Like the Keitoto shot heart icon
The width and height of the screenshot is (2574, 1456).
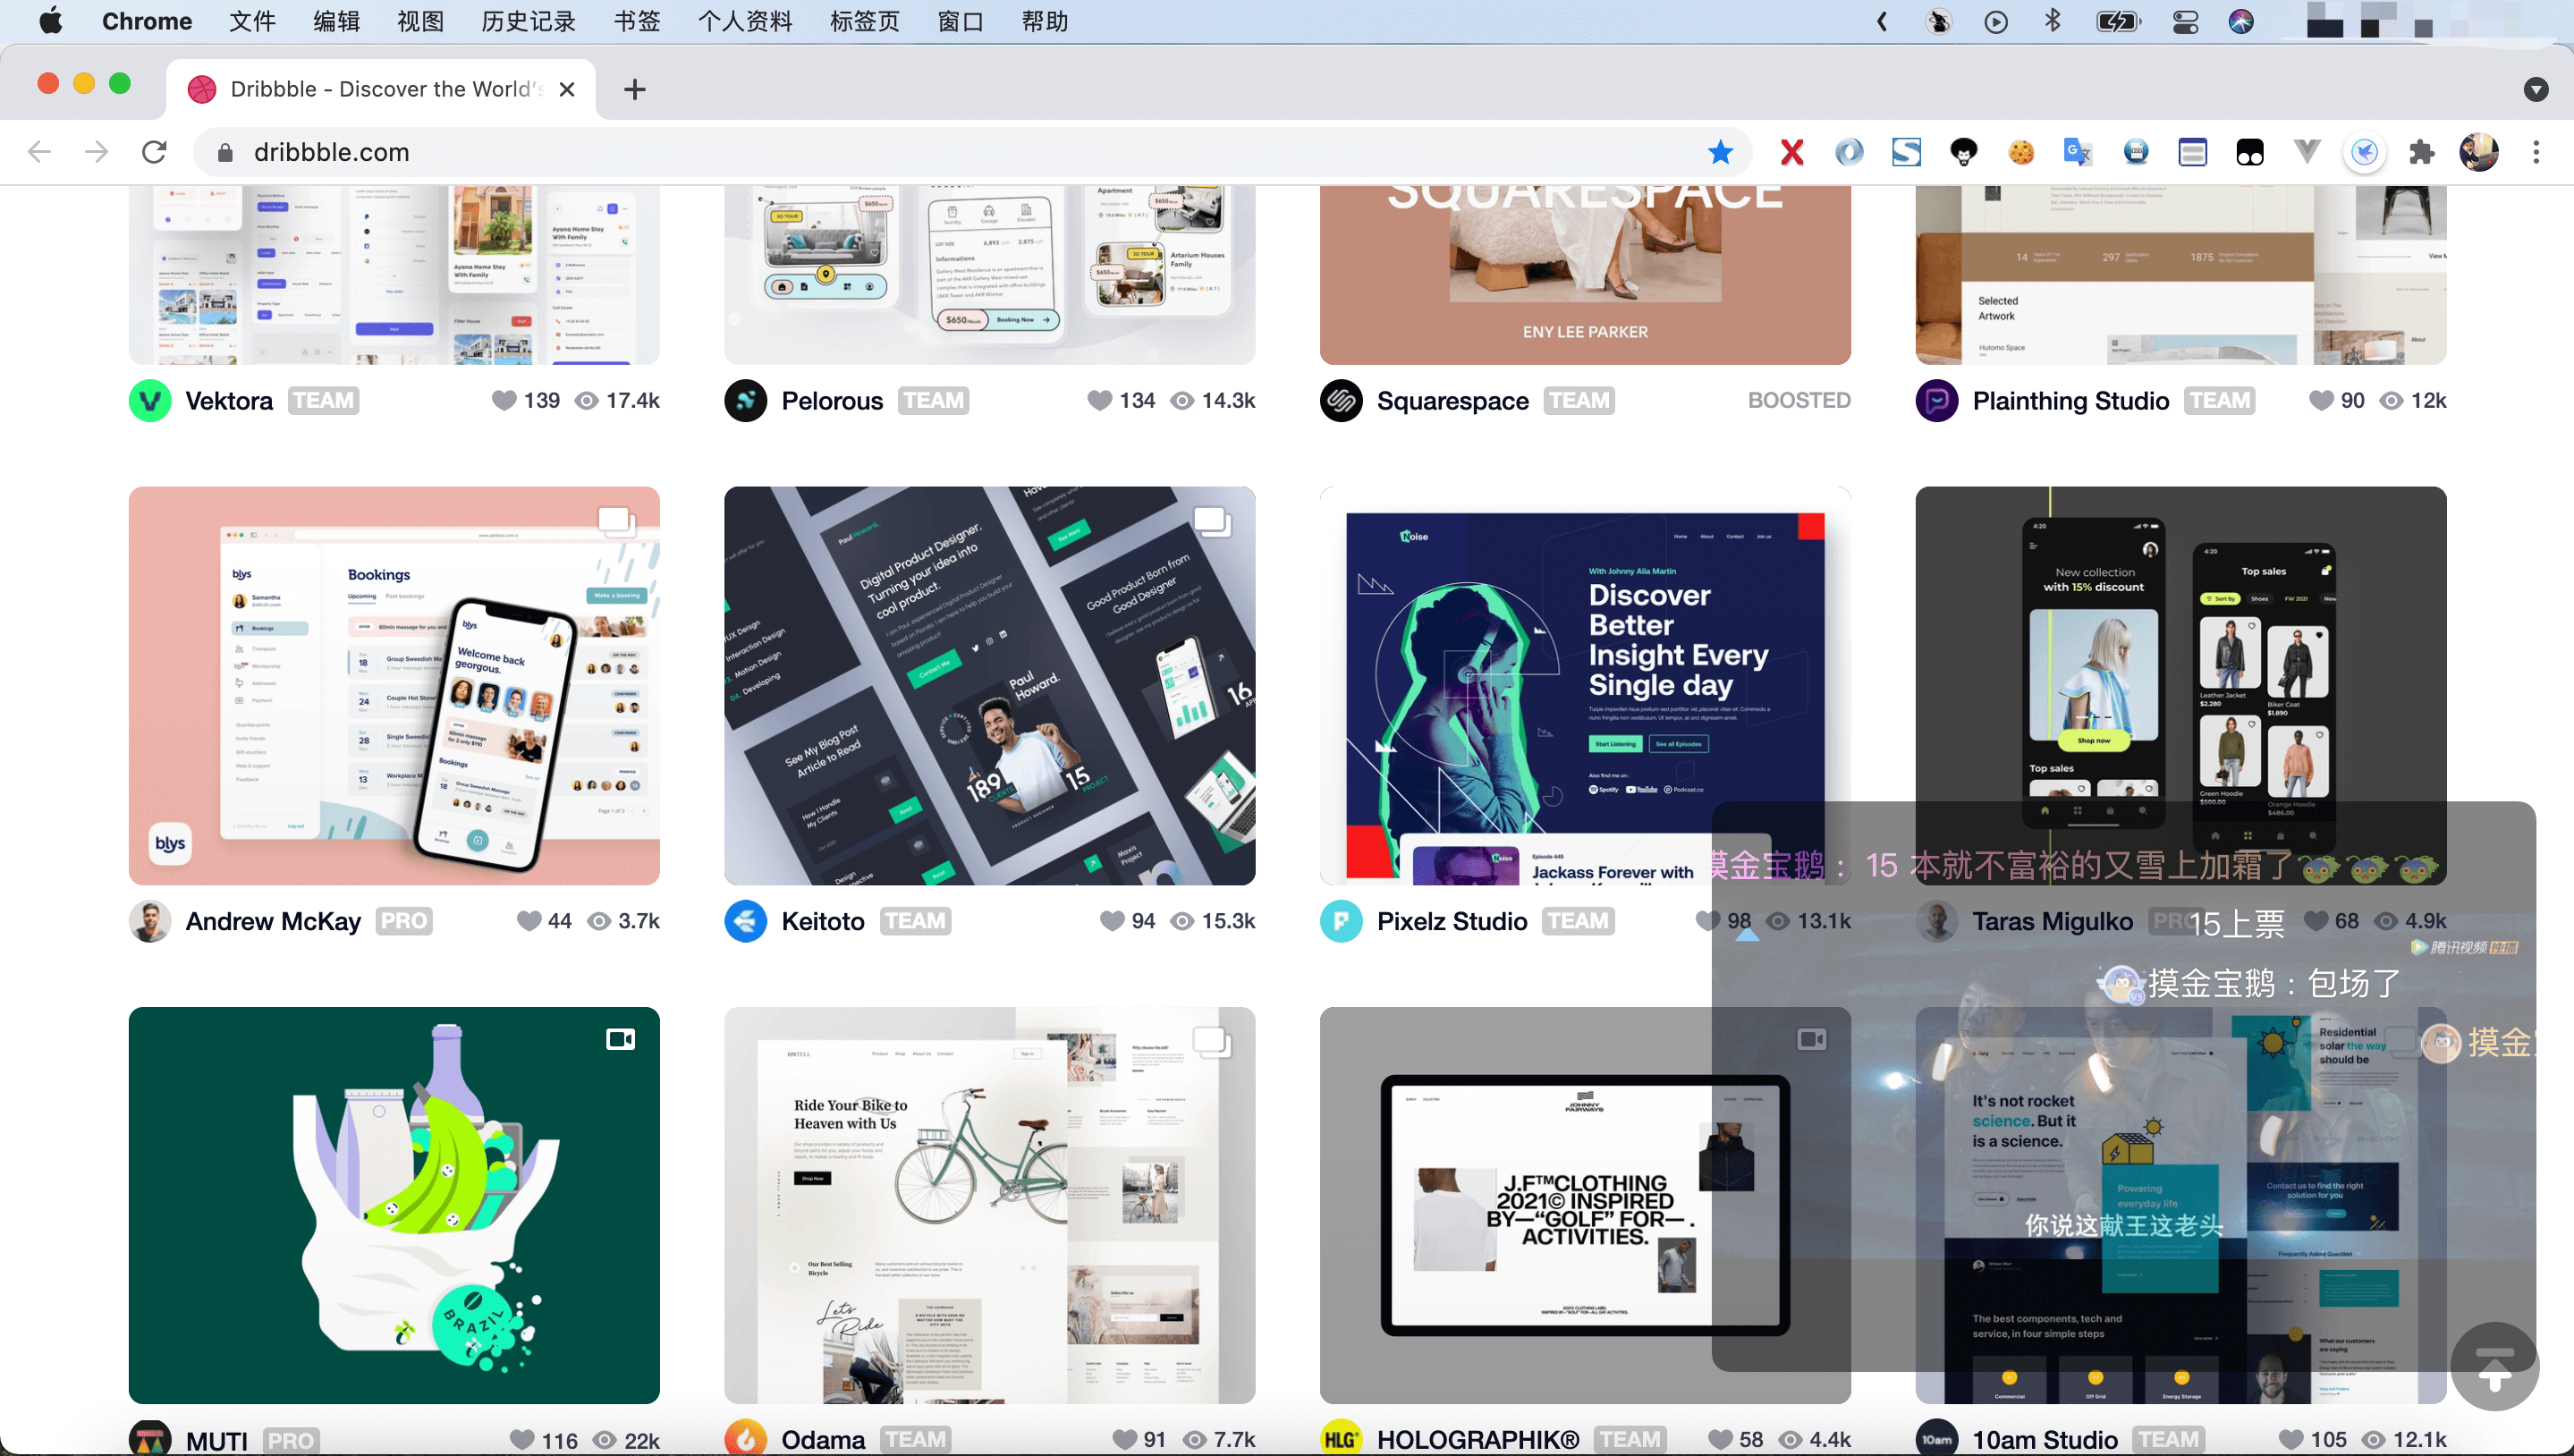coord(1111,921)
